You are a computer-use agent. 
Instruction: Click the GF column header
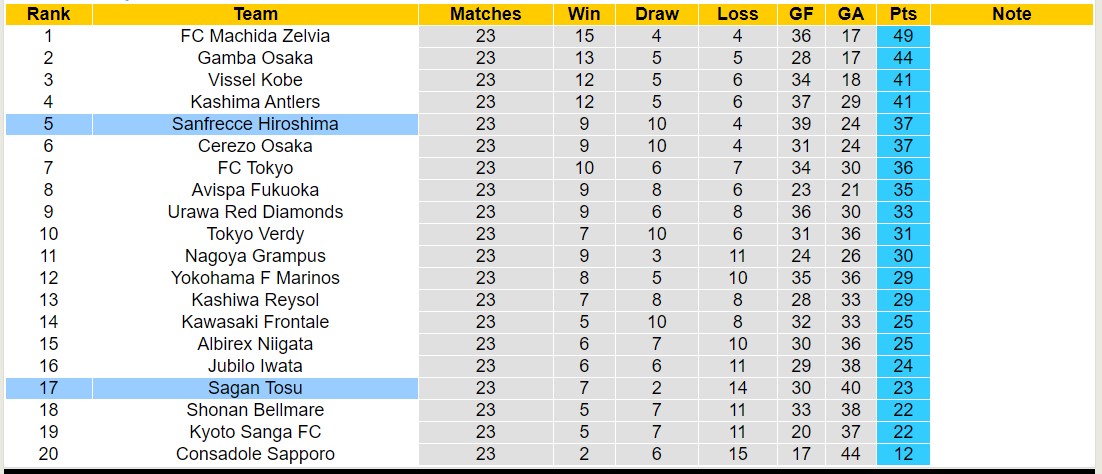[x=801, y=14]
